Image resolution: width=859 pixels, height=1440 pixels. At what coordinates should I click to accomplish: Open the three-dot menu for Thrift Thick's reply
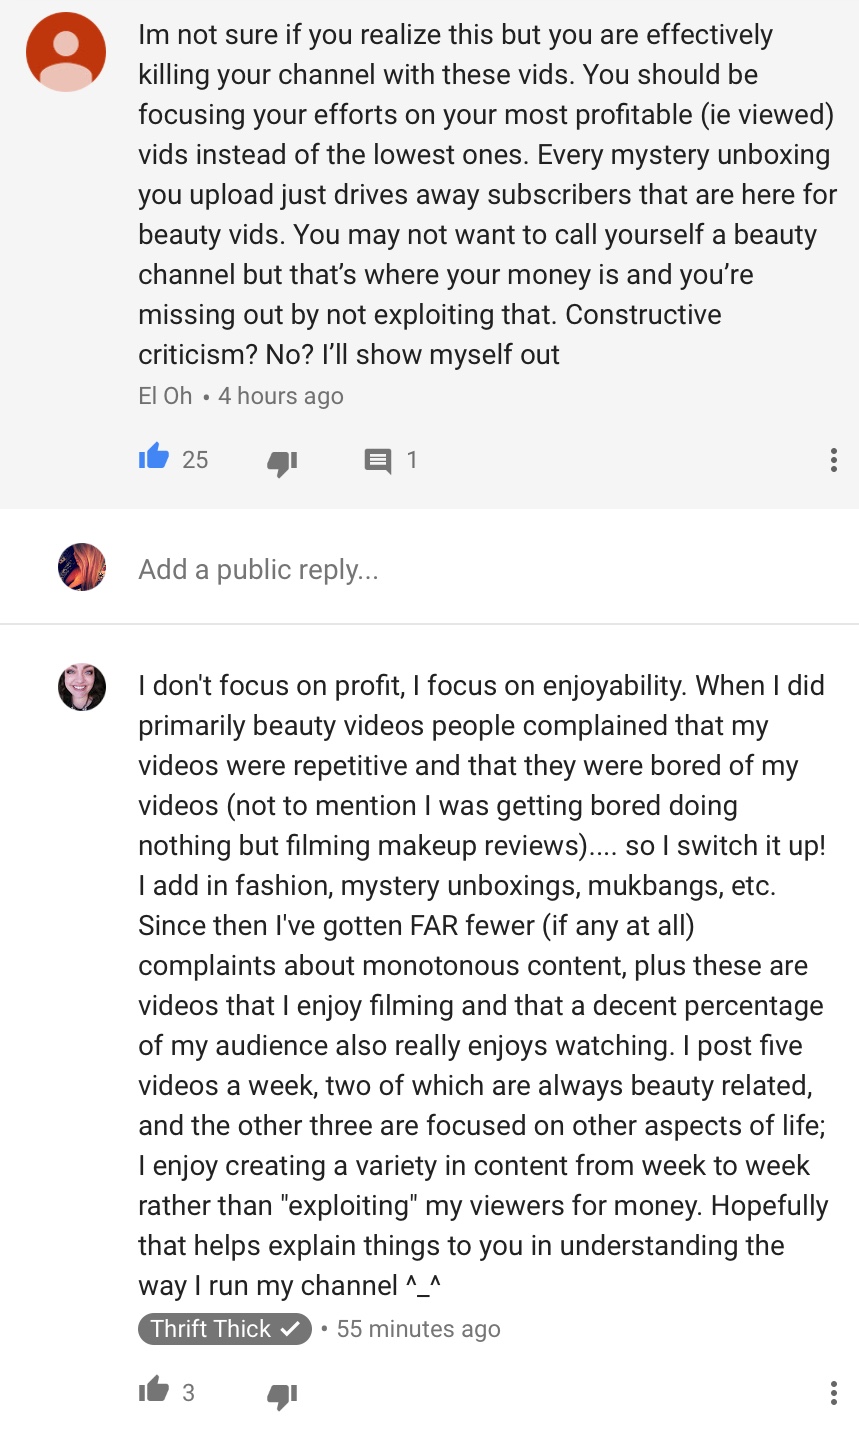click(833, 1392)
